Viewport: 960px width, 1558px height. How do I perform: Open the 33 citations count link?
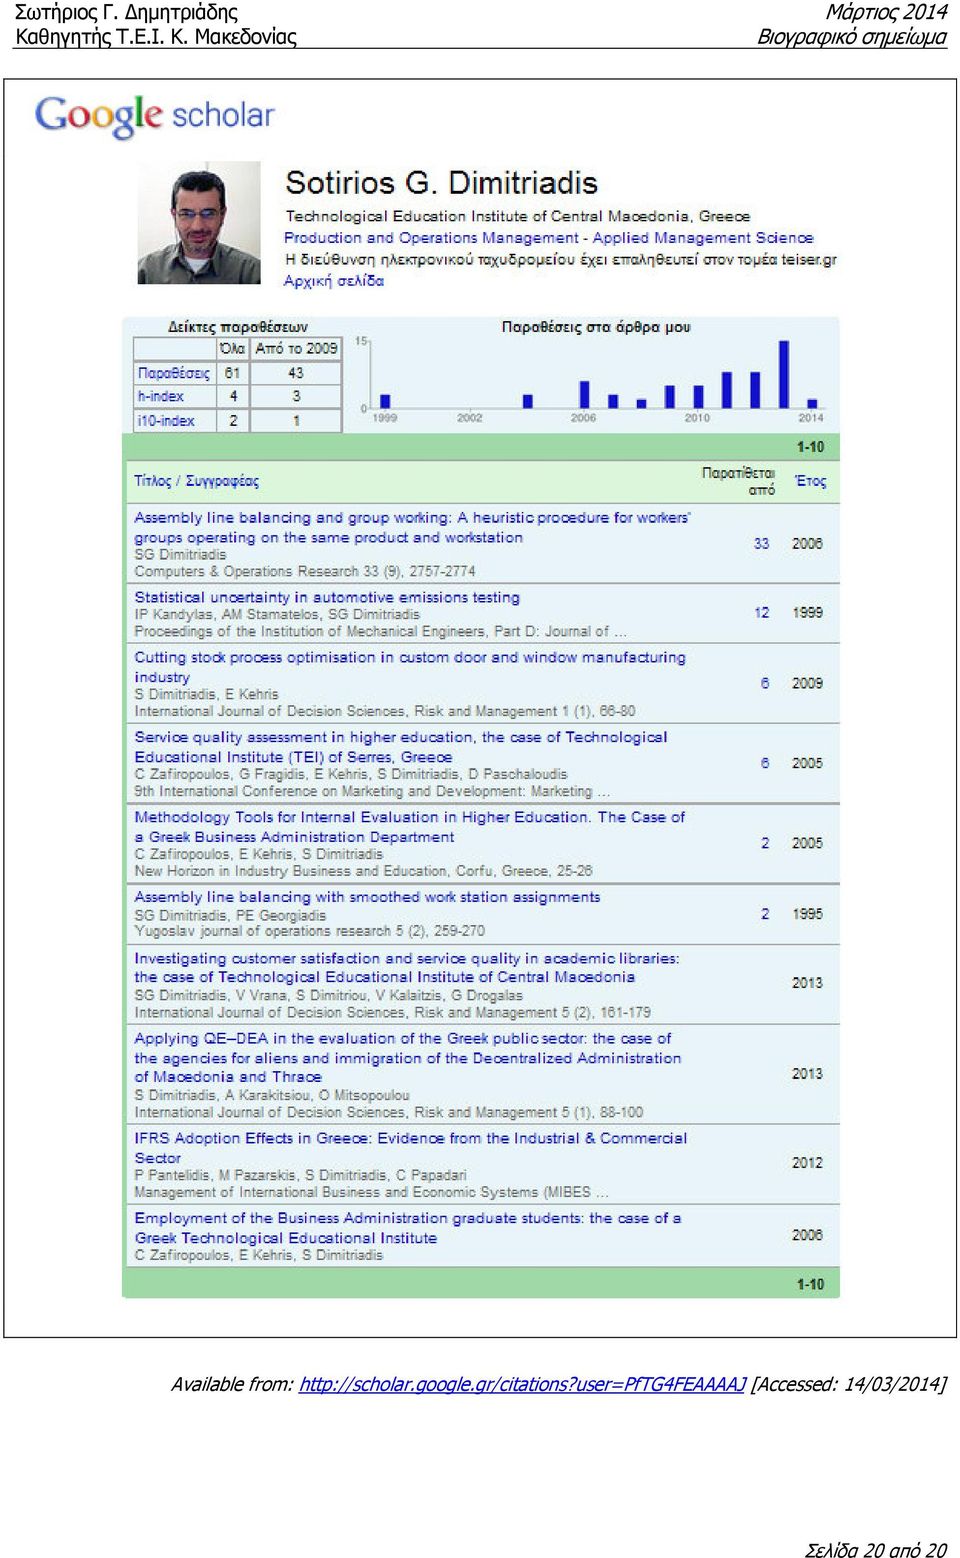762,544
